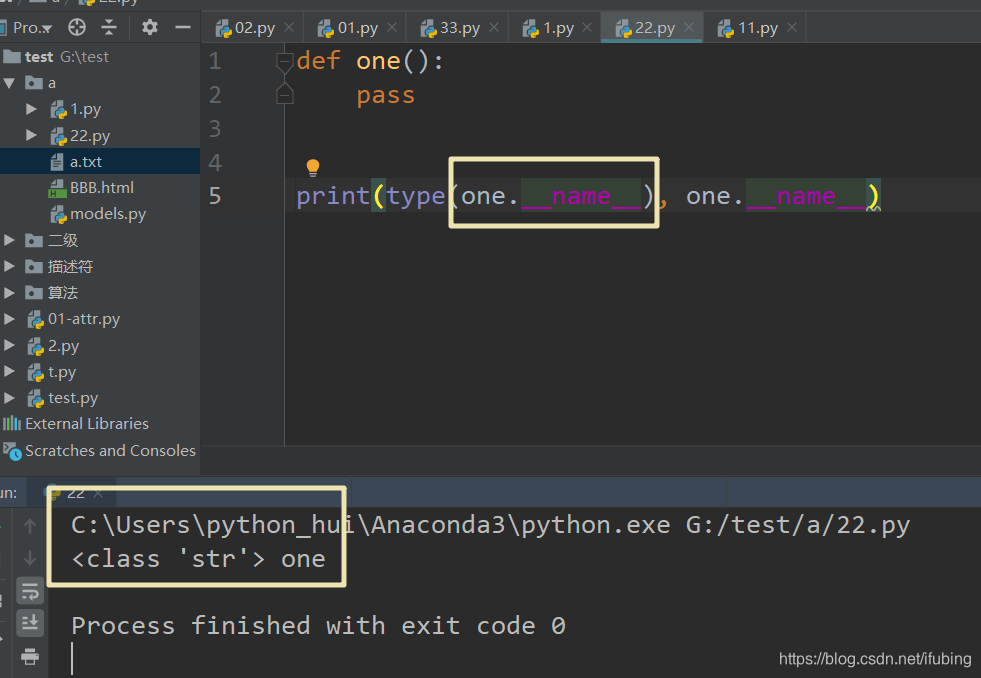Click the 01-attr.py Python file icon

click(36, 320)
